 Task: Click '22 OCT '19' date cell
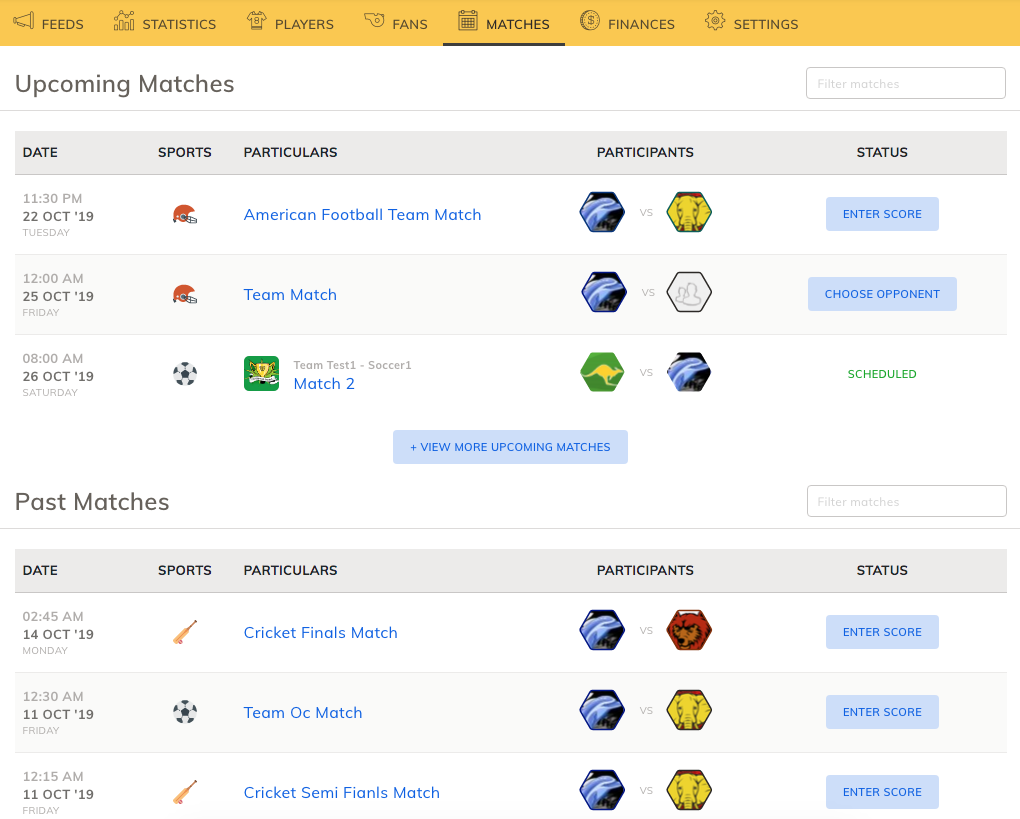[x=58, y=216]
